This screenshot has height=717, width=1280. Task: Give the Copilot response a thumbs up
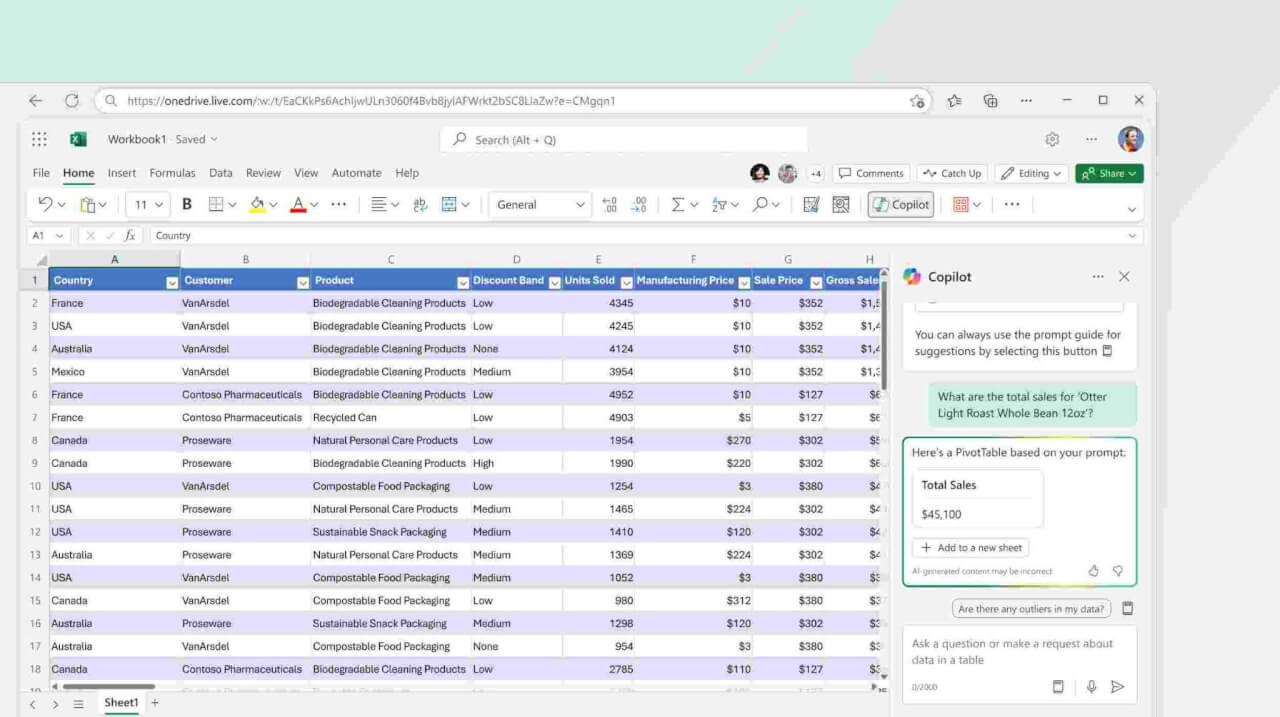(x=1093, y=571)
